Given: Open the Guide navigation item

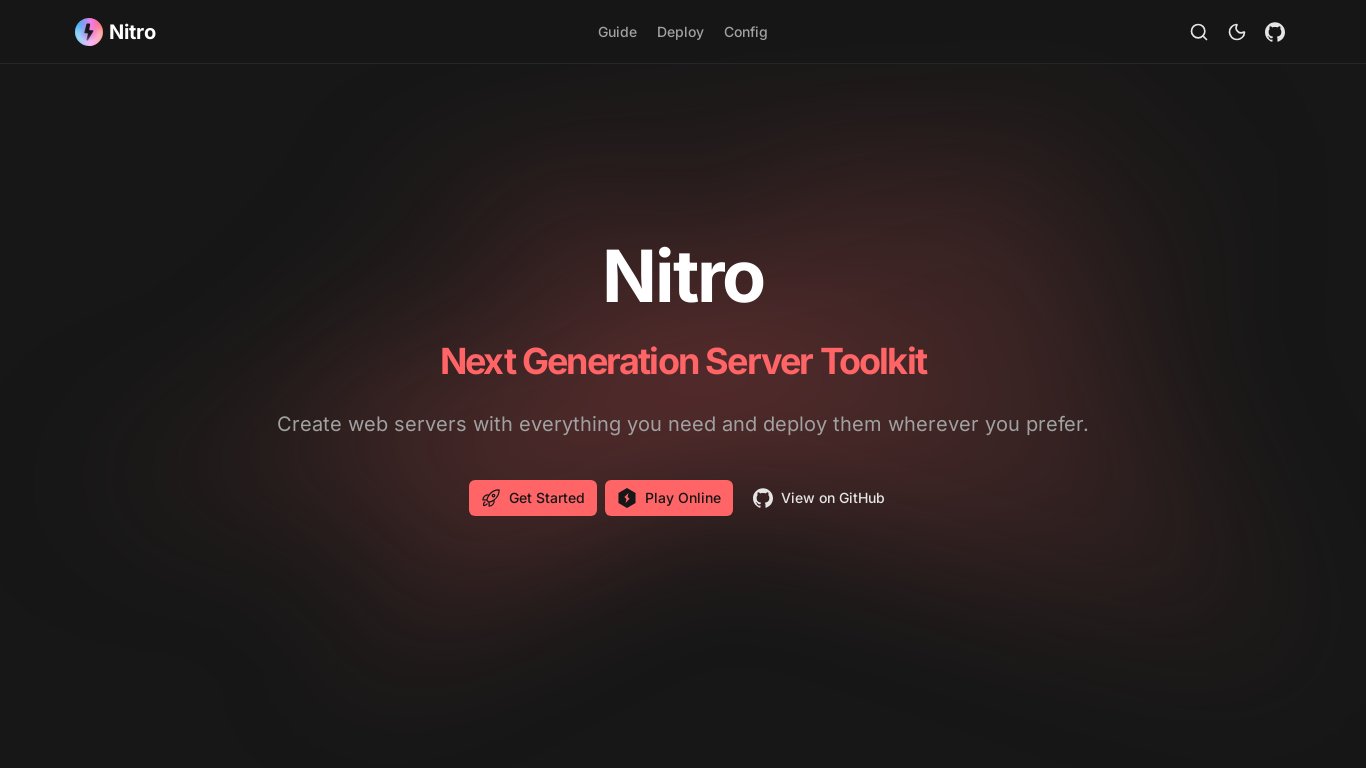Looking at the screenshot, I should 617,32.
